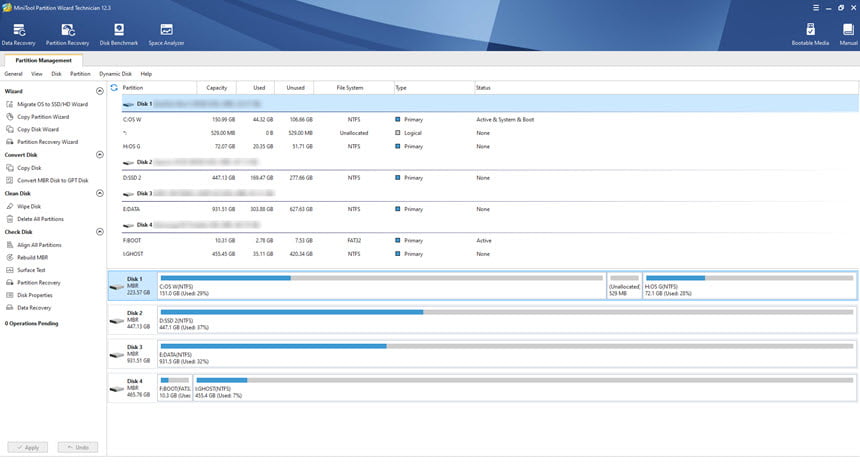This screenshot has width=860, height=466.
Task: Open the Manual
Action: (x=848, y=35)
